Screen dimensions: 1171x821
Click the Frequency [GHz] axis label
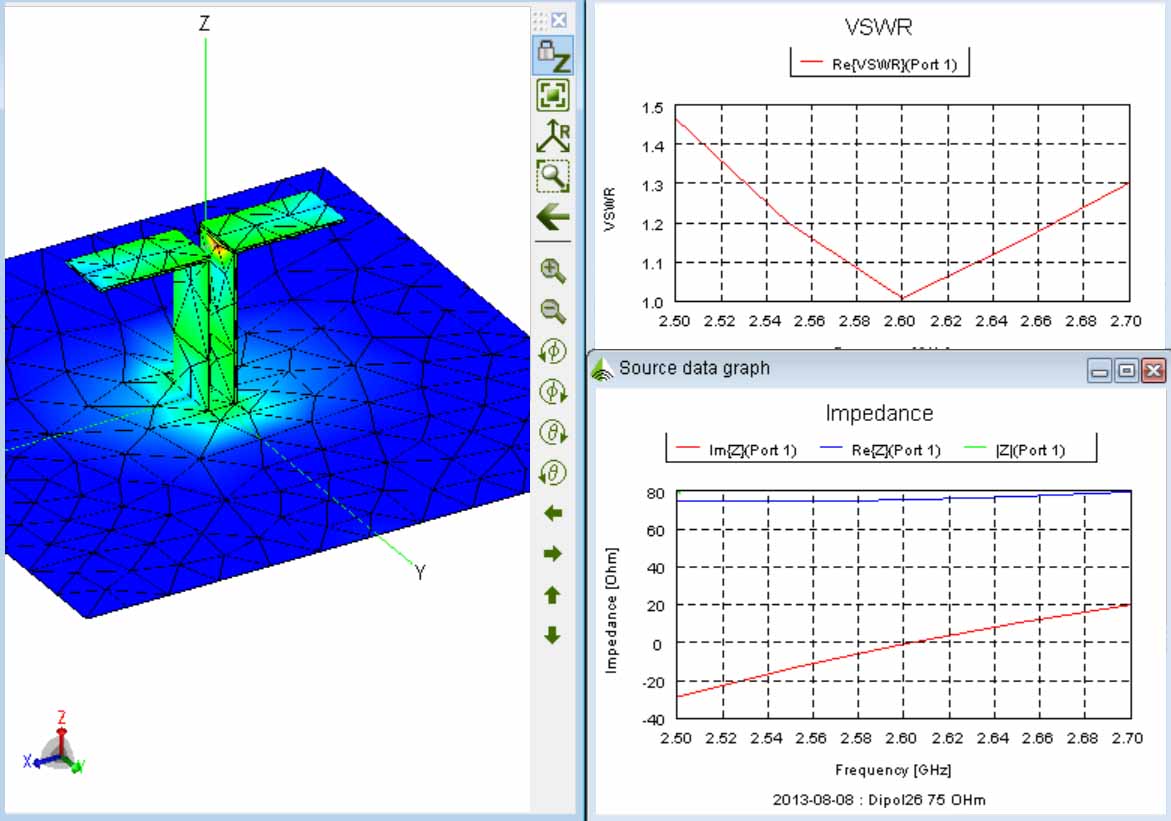(x=892, y=769)
